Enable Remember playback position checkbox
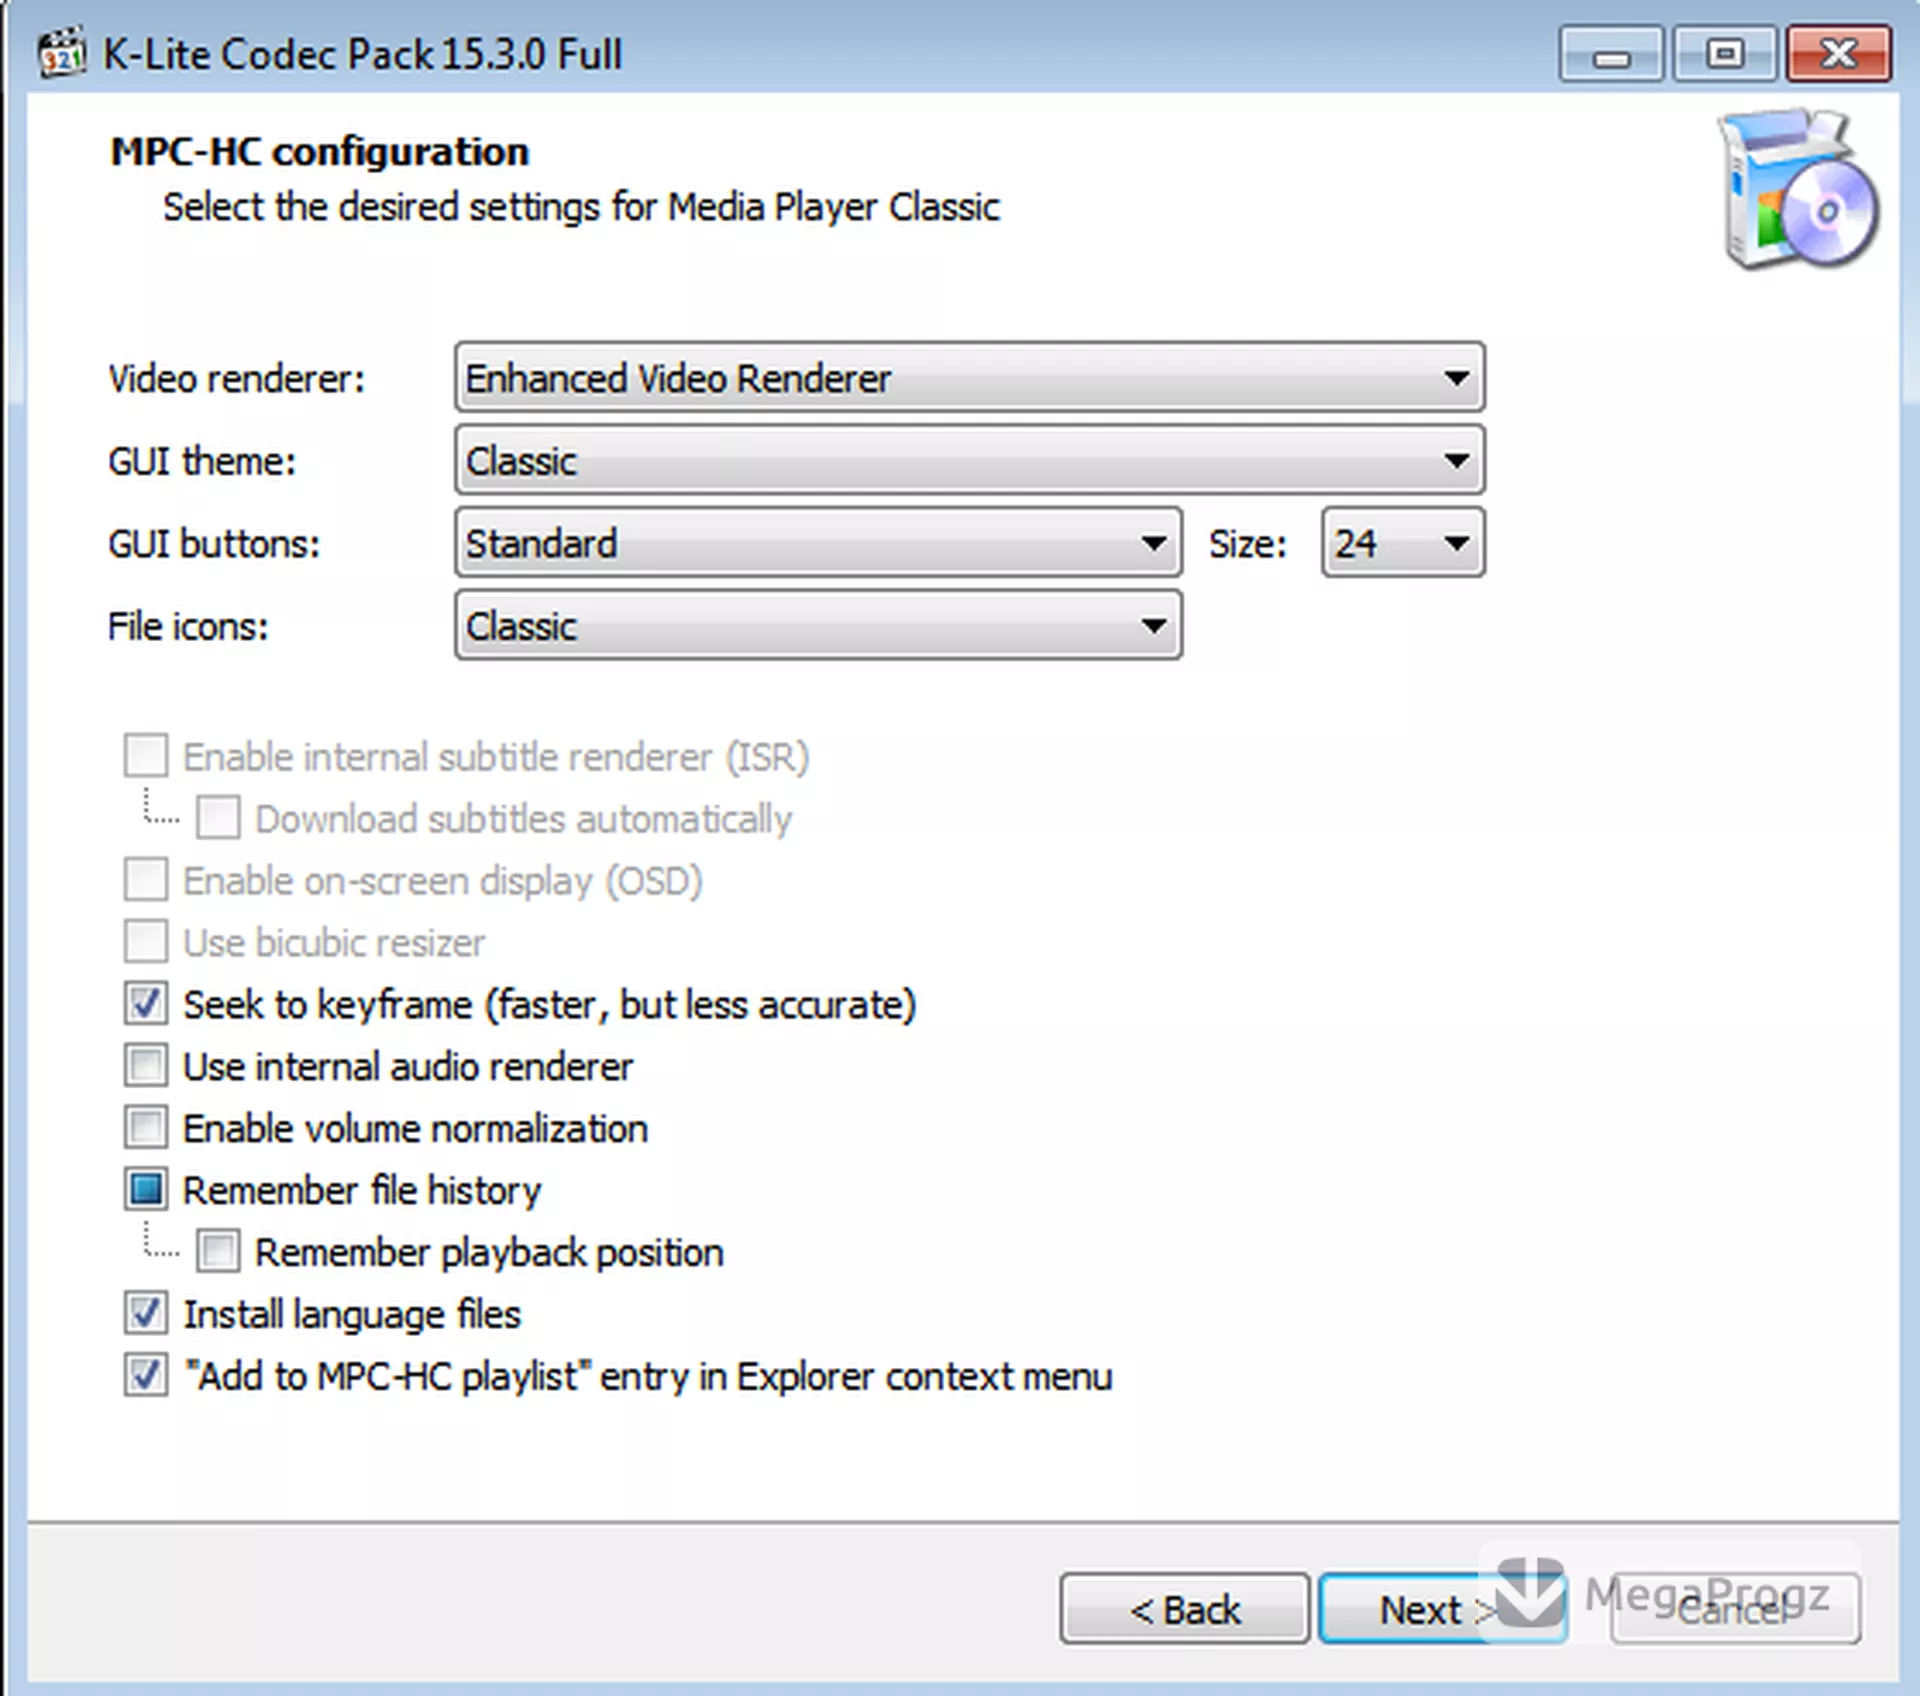This screenshot has width=1920, height=1696. [218, 1252]
